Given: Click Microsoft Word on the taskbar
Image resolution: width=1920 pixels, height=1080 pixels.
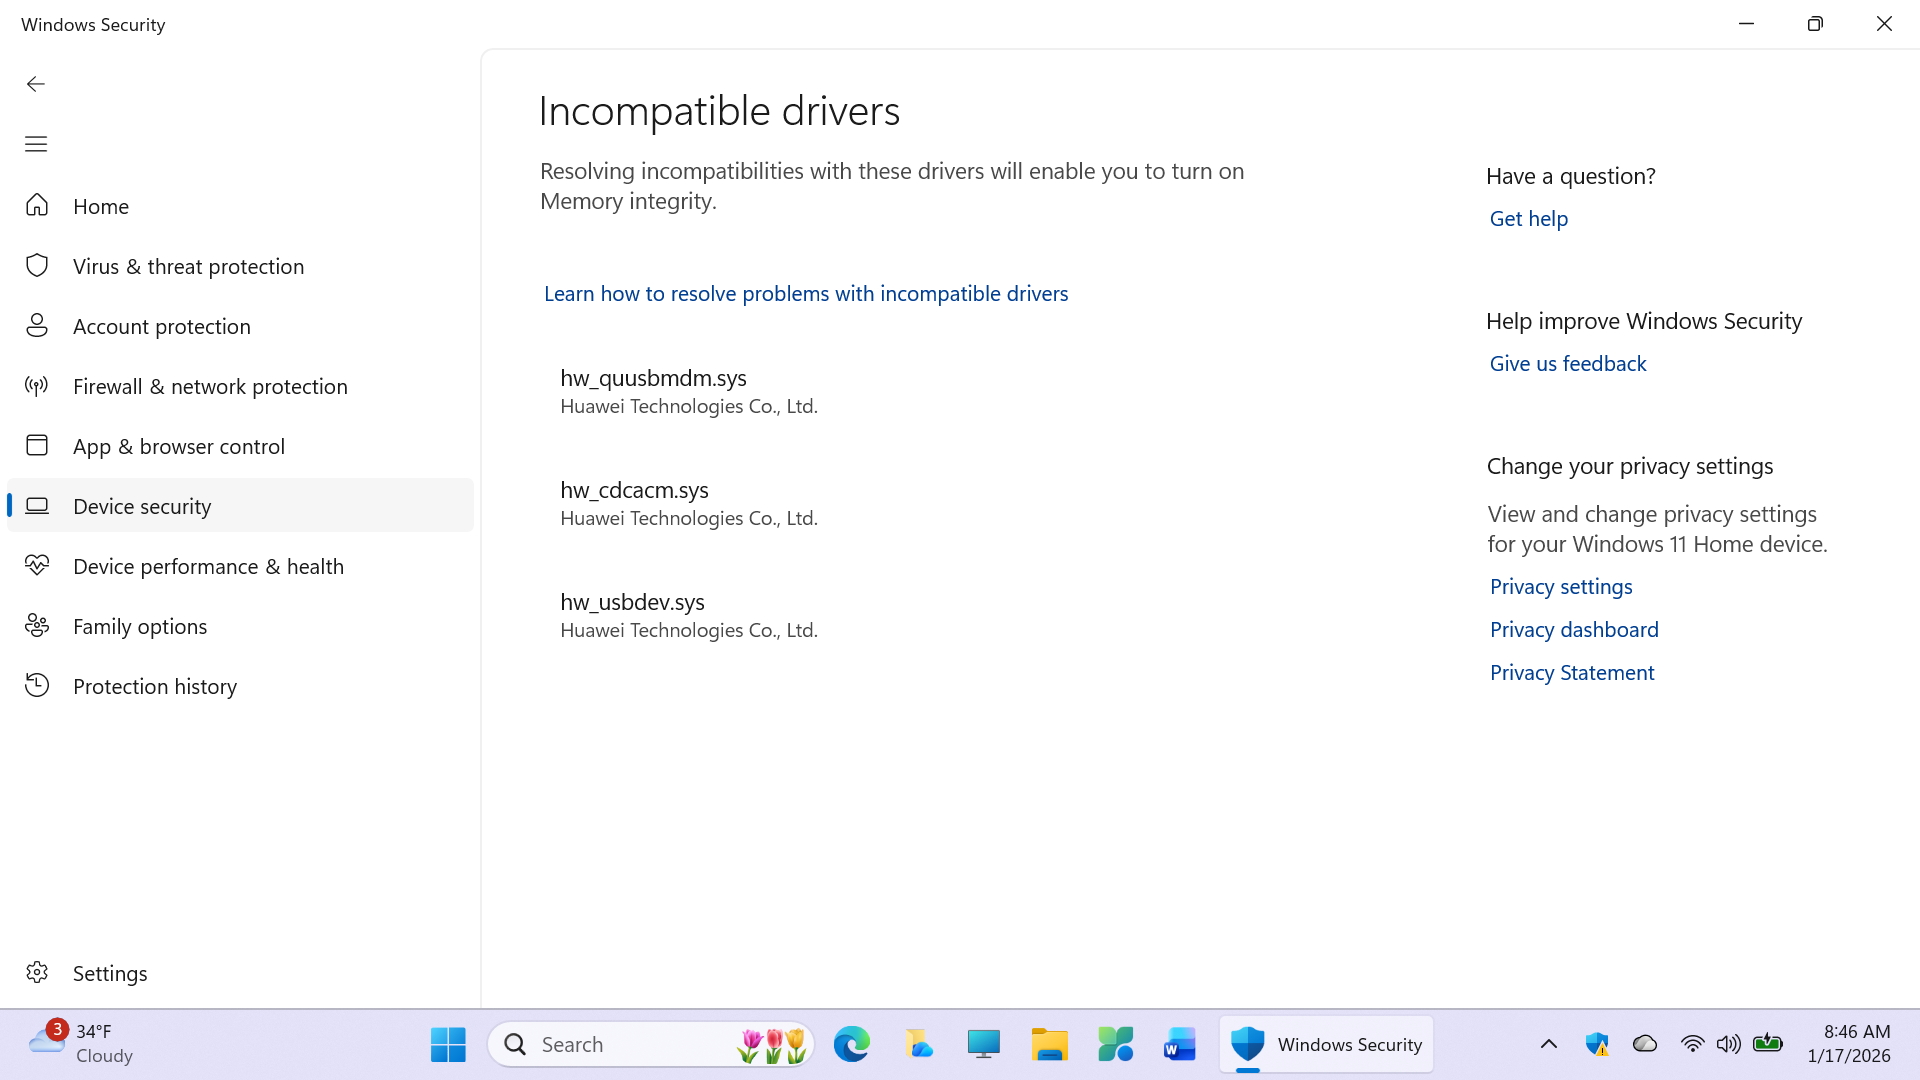Looking at the screenshot, I should coord(1180,1043).
